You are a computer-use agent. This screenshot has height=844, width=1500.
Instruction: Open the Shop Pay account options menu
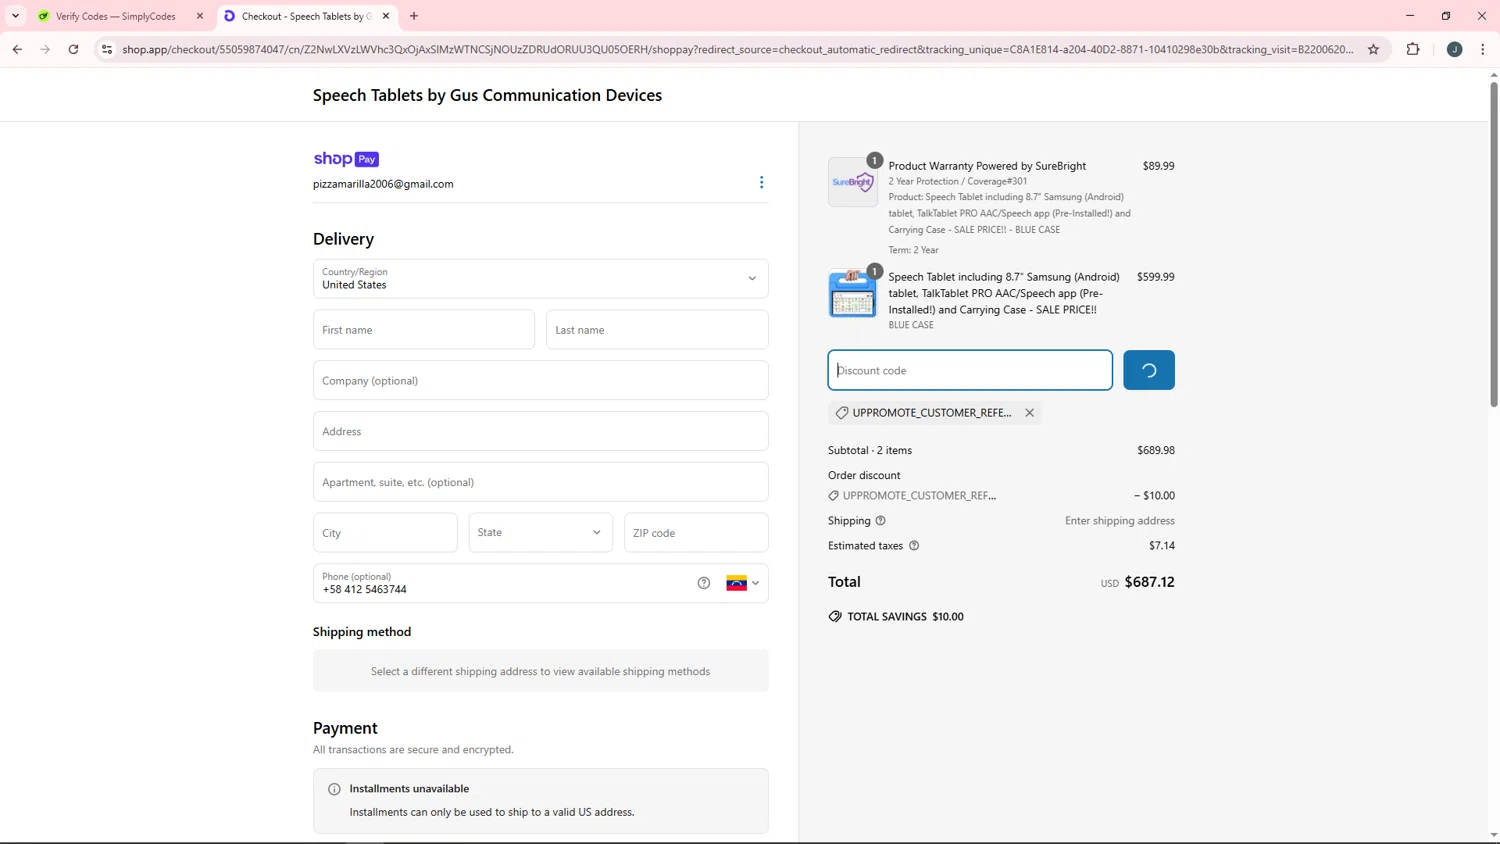coord(761,182)
